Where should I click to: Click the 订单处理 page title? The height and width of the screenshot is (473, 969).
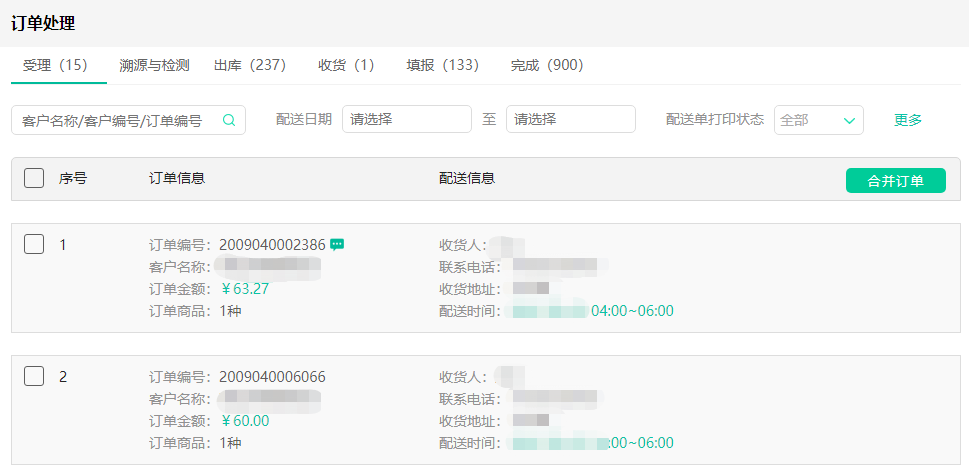(x=43, y=23)
